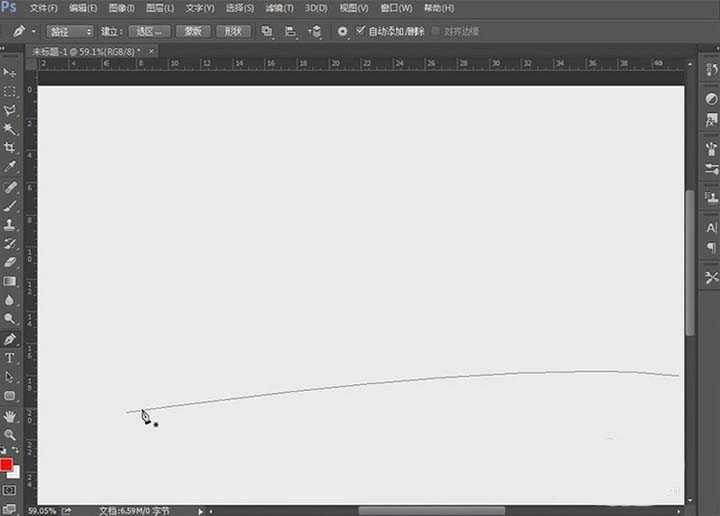
Task: Open the Character panel icon
Action: tap(711, 228)
